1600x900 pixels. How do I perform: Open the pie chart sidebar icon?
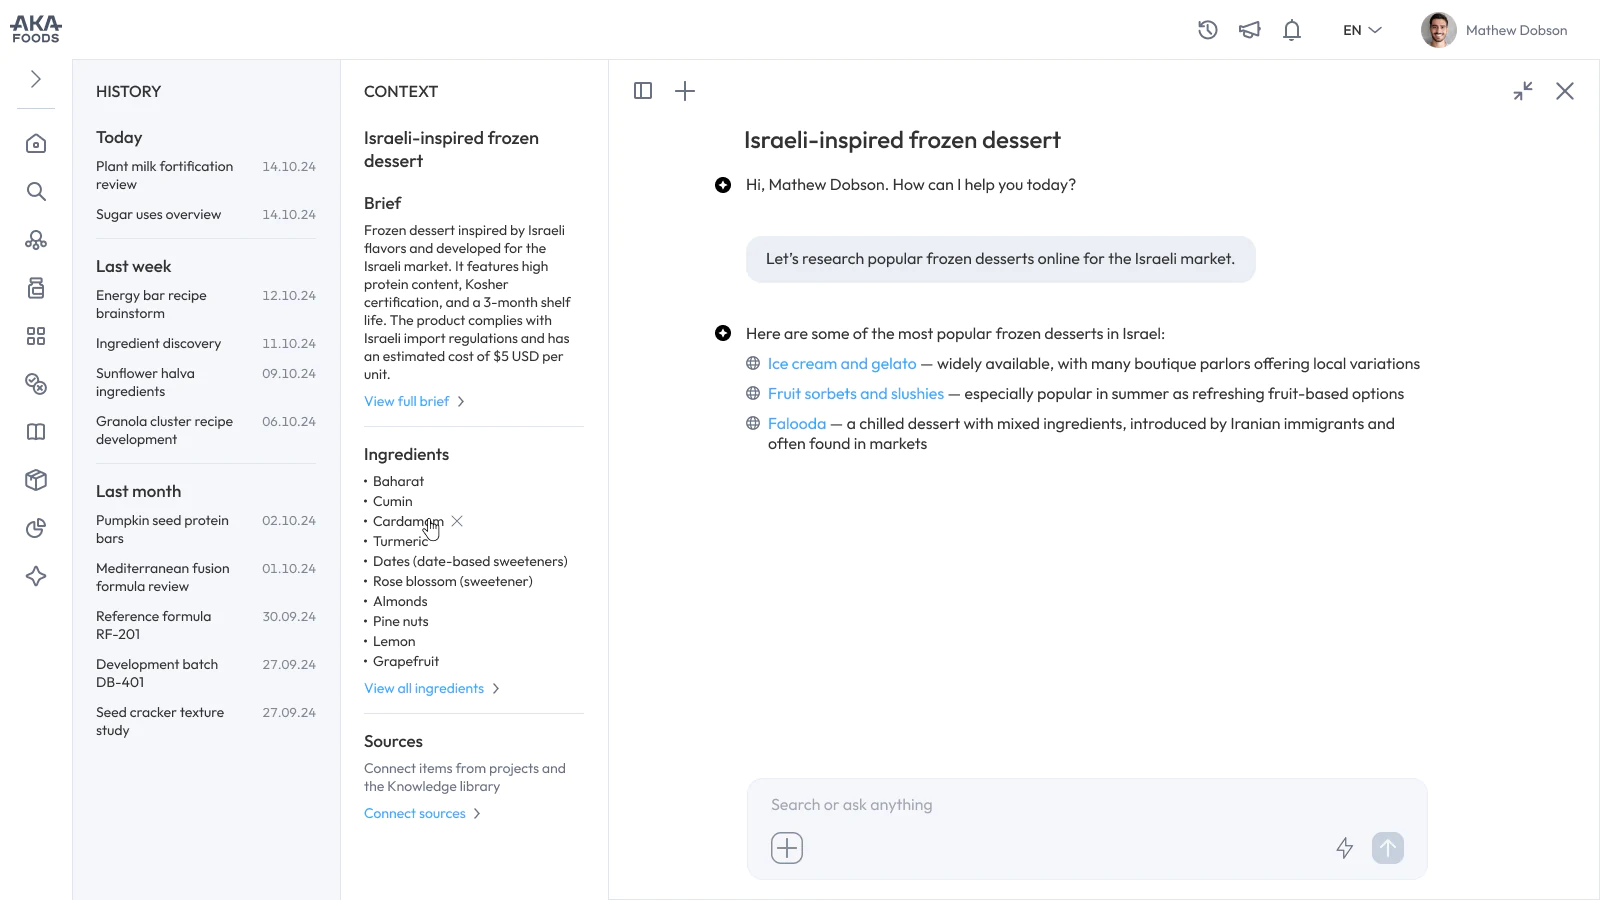click(x=36, y=528)
